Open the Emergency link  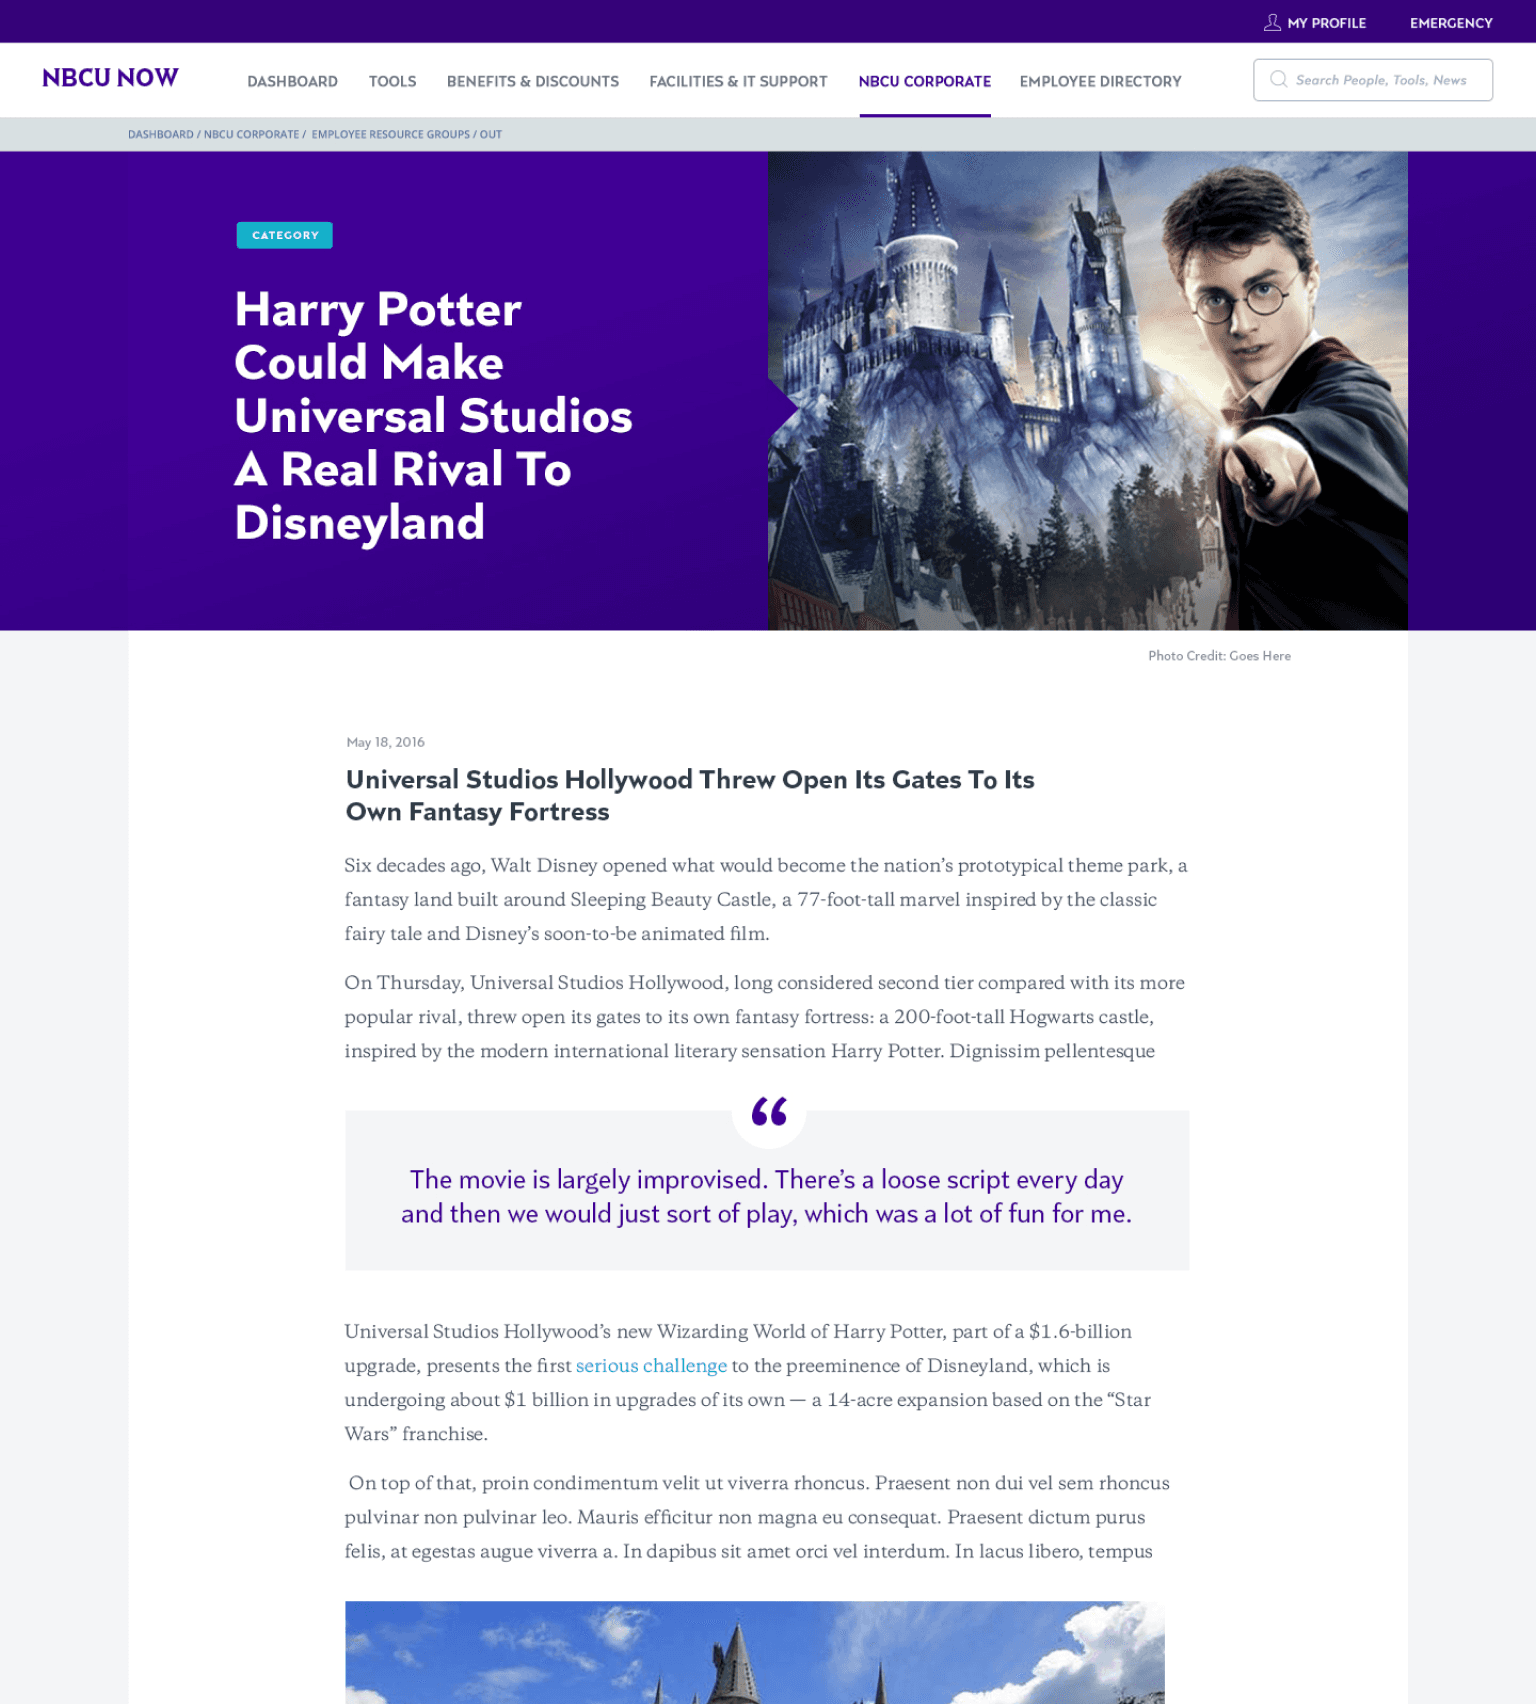click(x=1451, y=23)
